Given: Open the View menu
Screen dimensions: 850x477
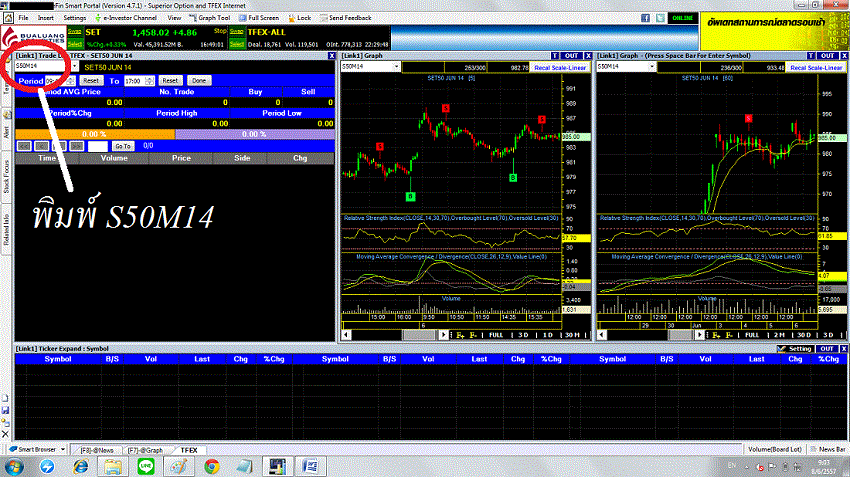Looking at the screenshot, I should pos(174,18).
